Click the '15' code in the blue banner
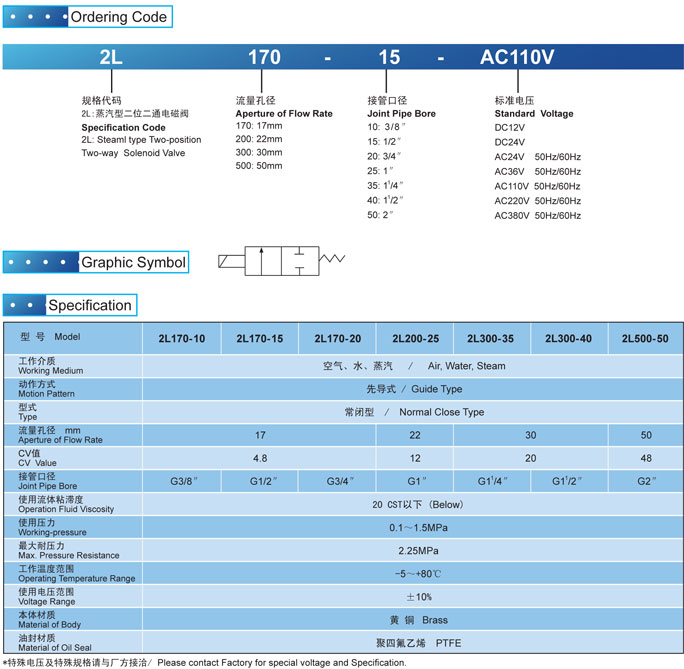Screen dimensions: 684x669 389,57
